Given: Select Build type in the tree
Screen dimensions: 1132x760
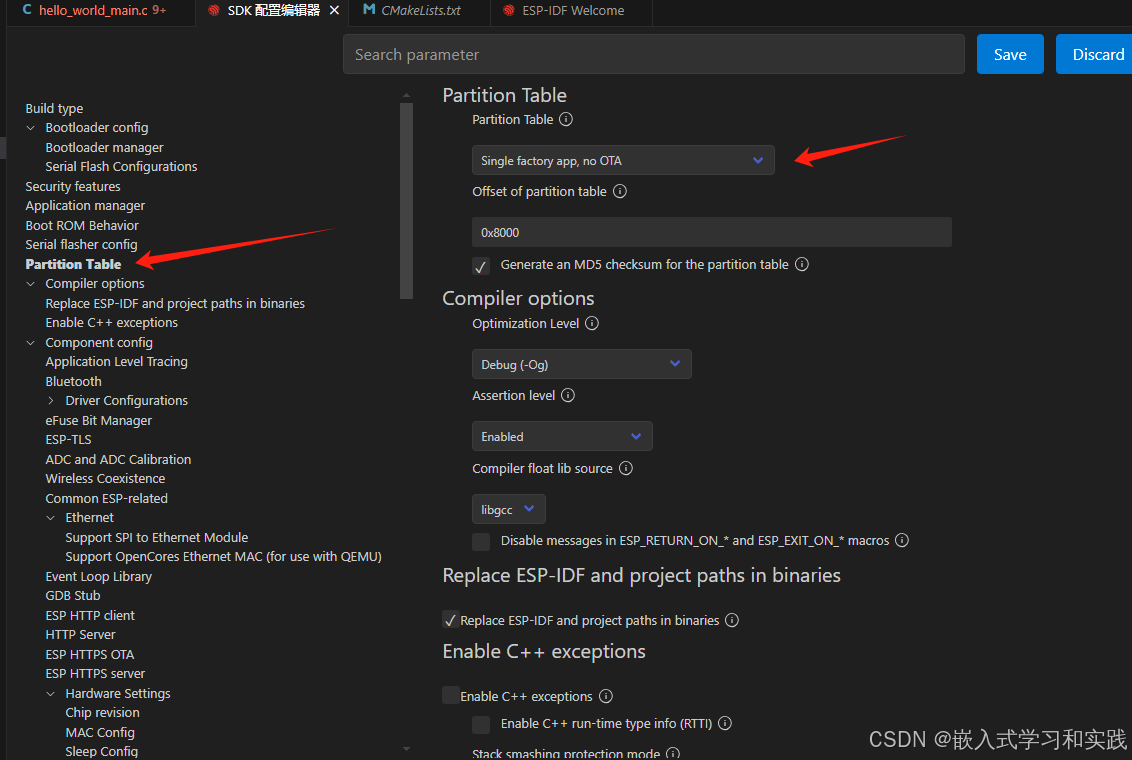Looking at the screenshot, I should [54, 108].
